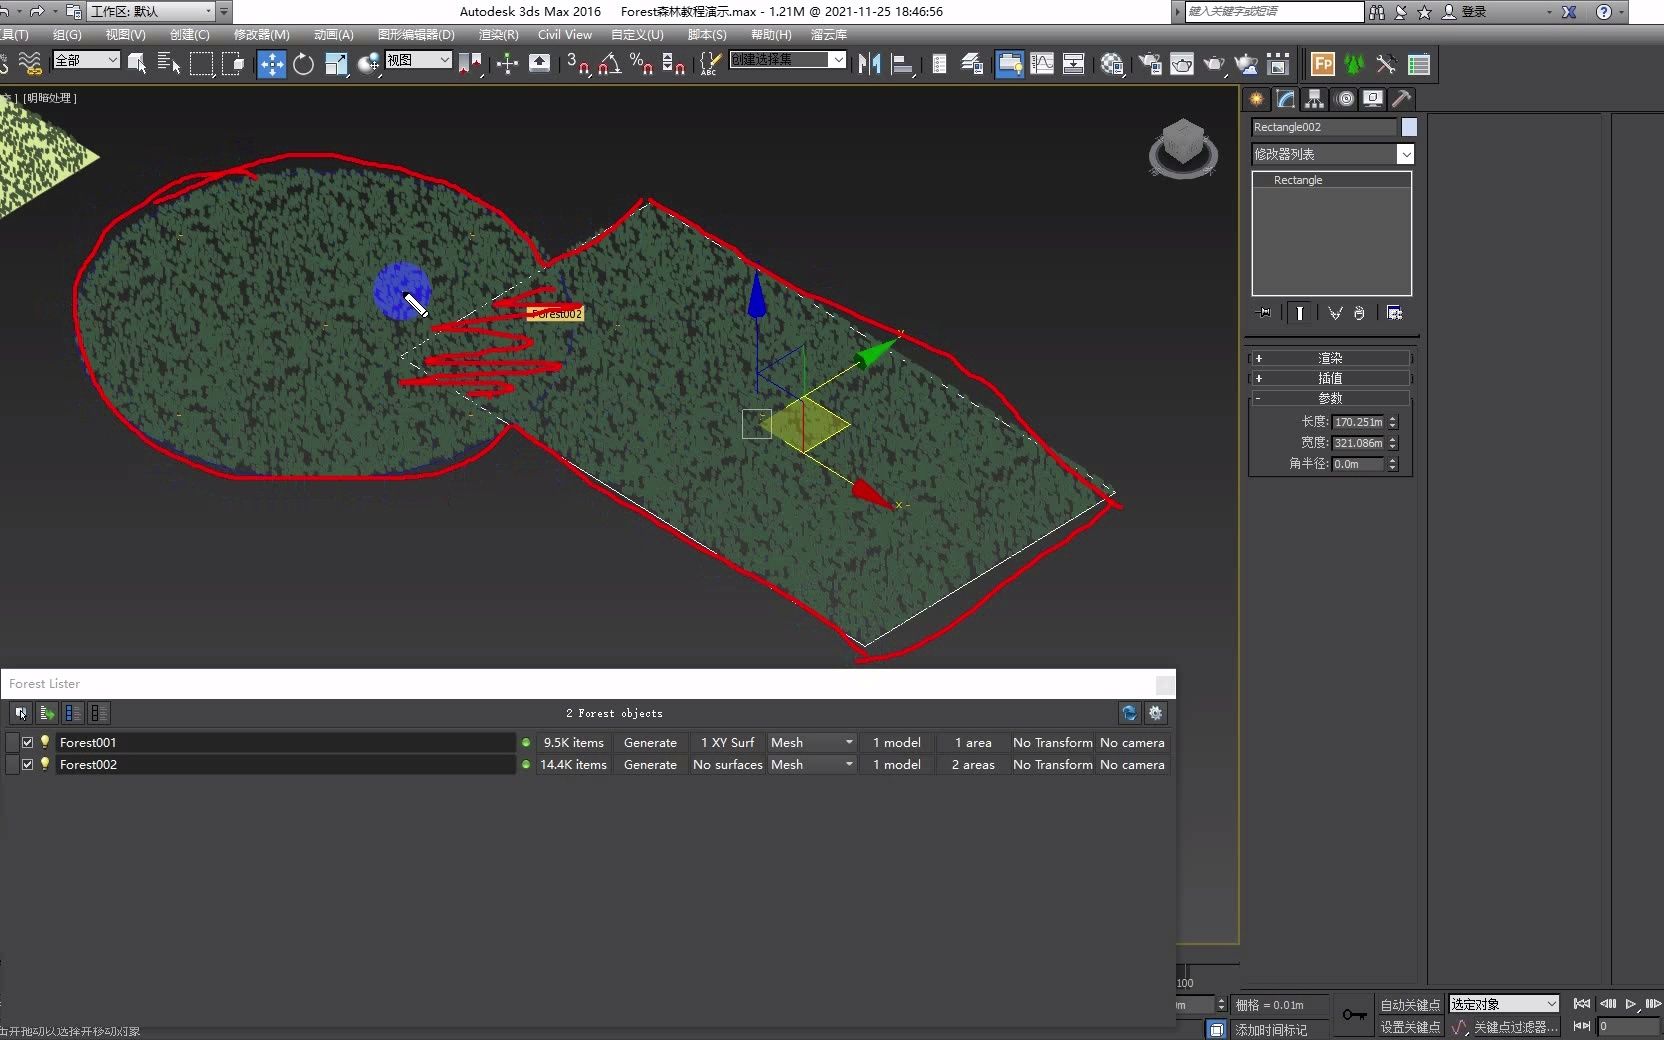
Task: Uncheck the Forest001 checkbox
Action: click(x=28, y=743)
